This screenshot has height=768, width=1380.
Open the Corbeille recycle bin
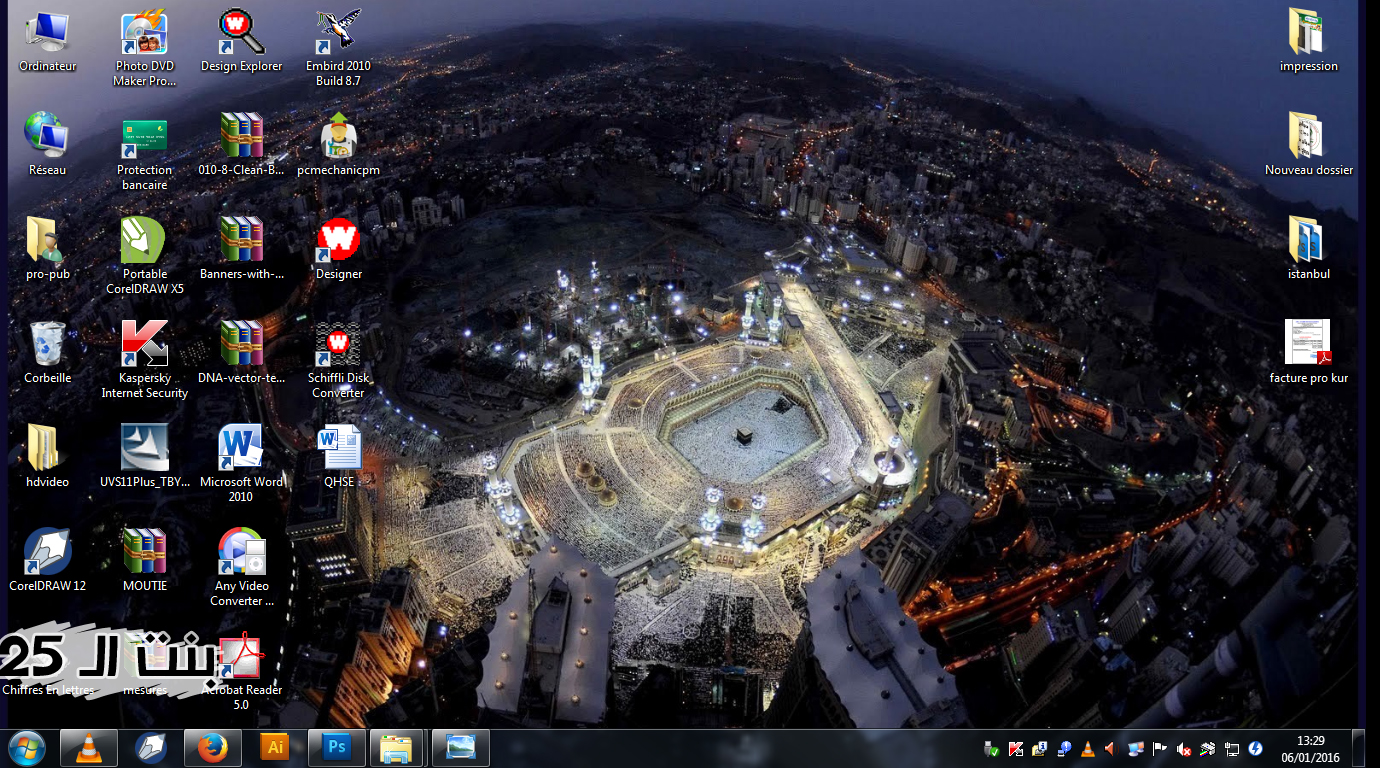(x=47, y=354)
